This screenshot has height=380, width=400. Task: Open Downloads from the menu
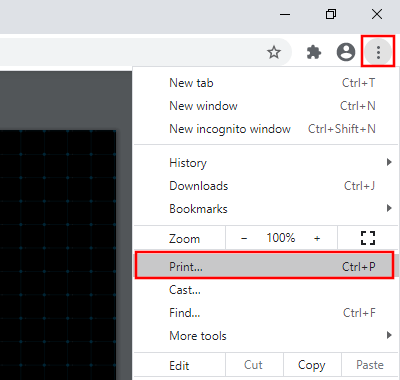point(266,186)
